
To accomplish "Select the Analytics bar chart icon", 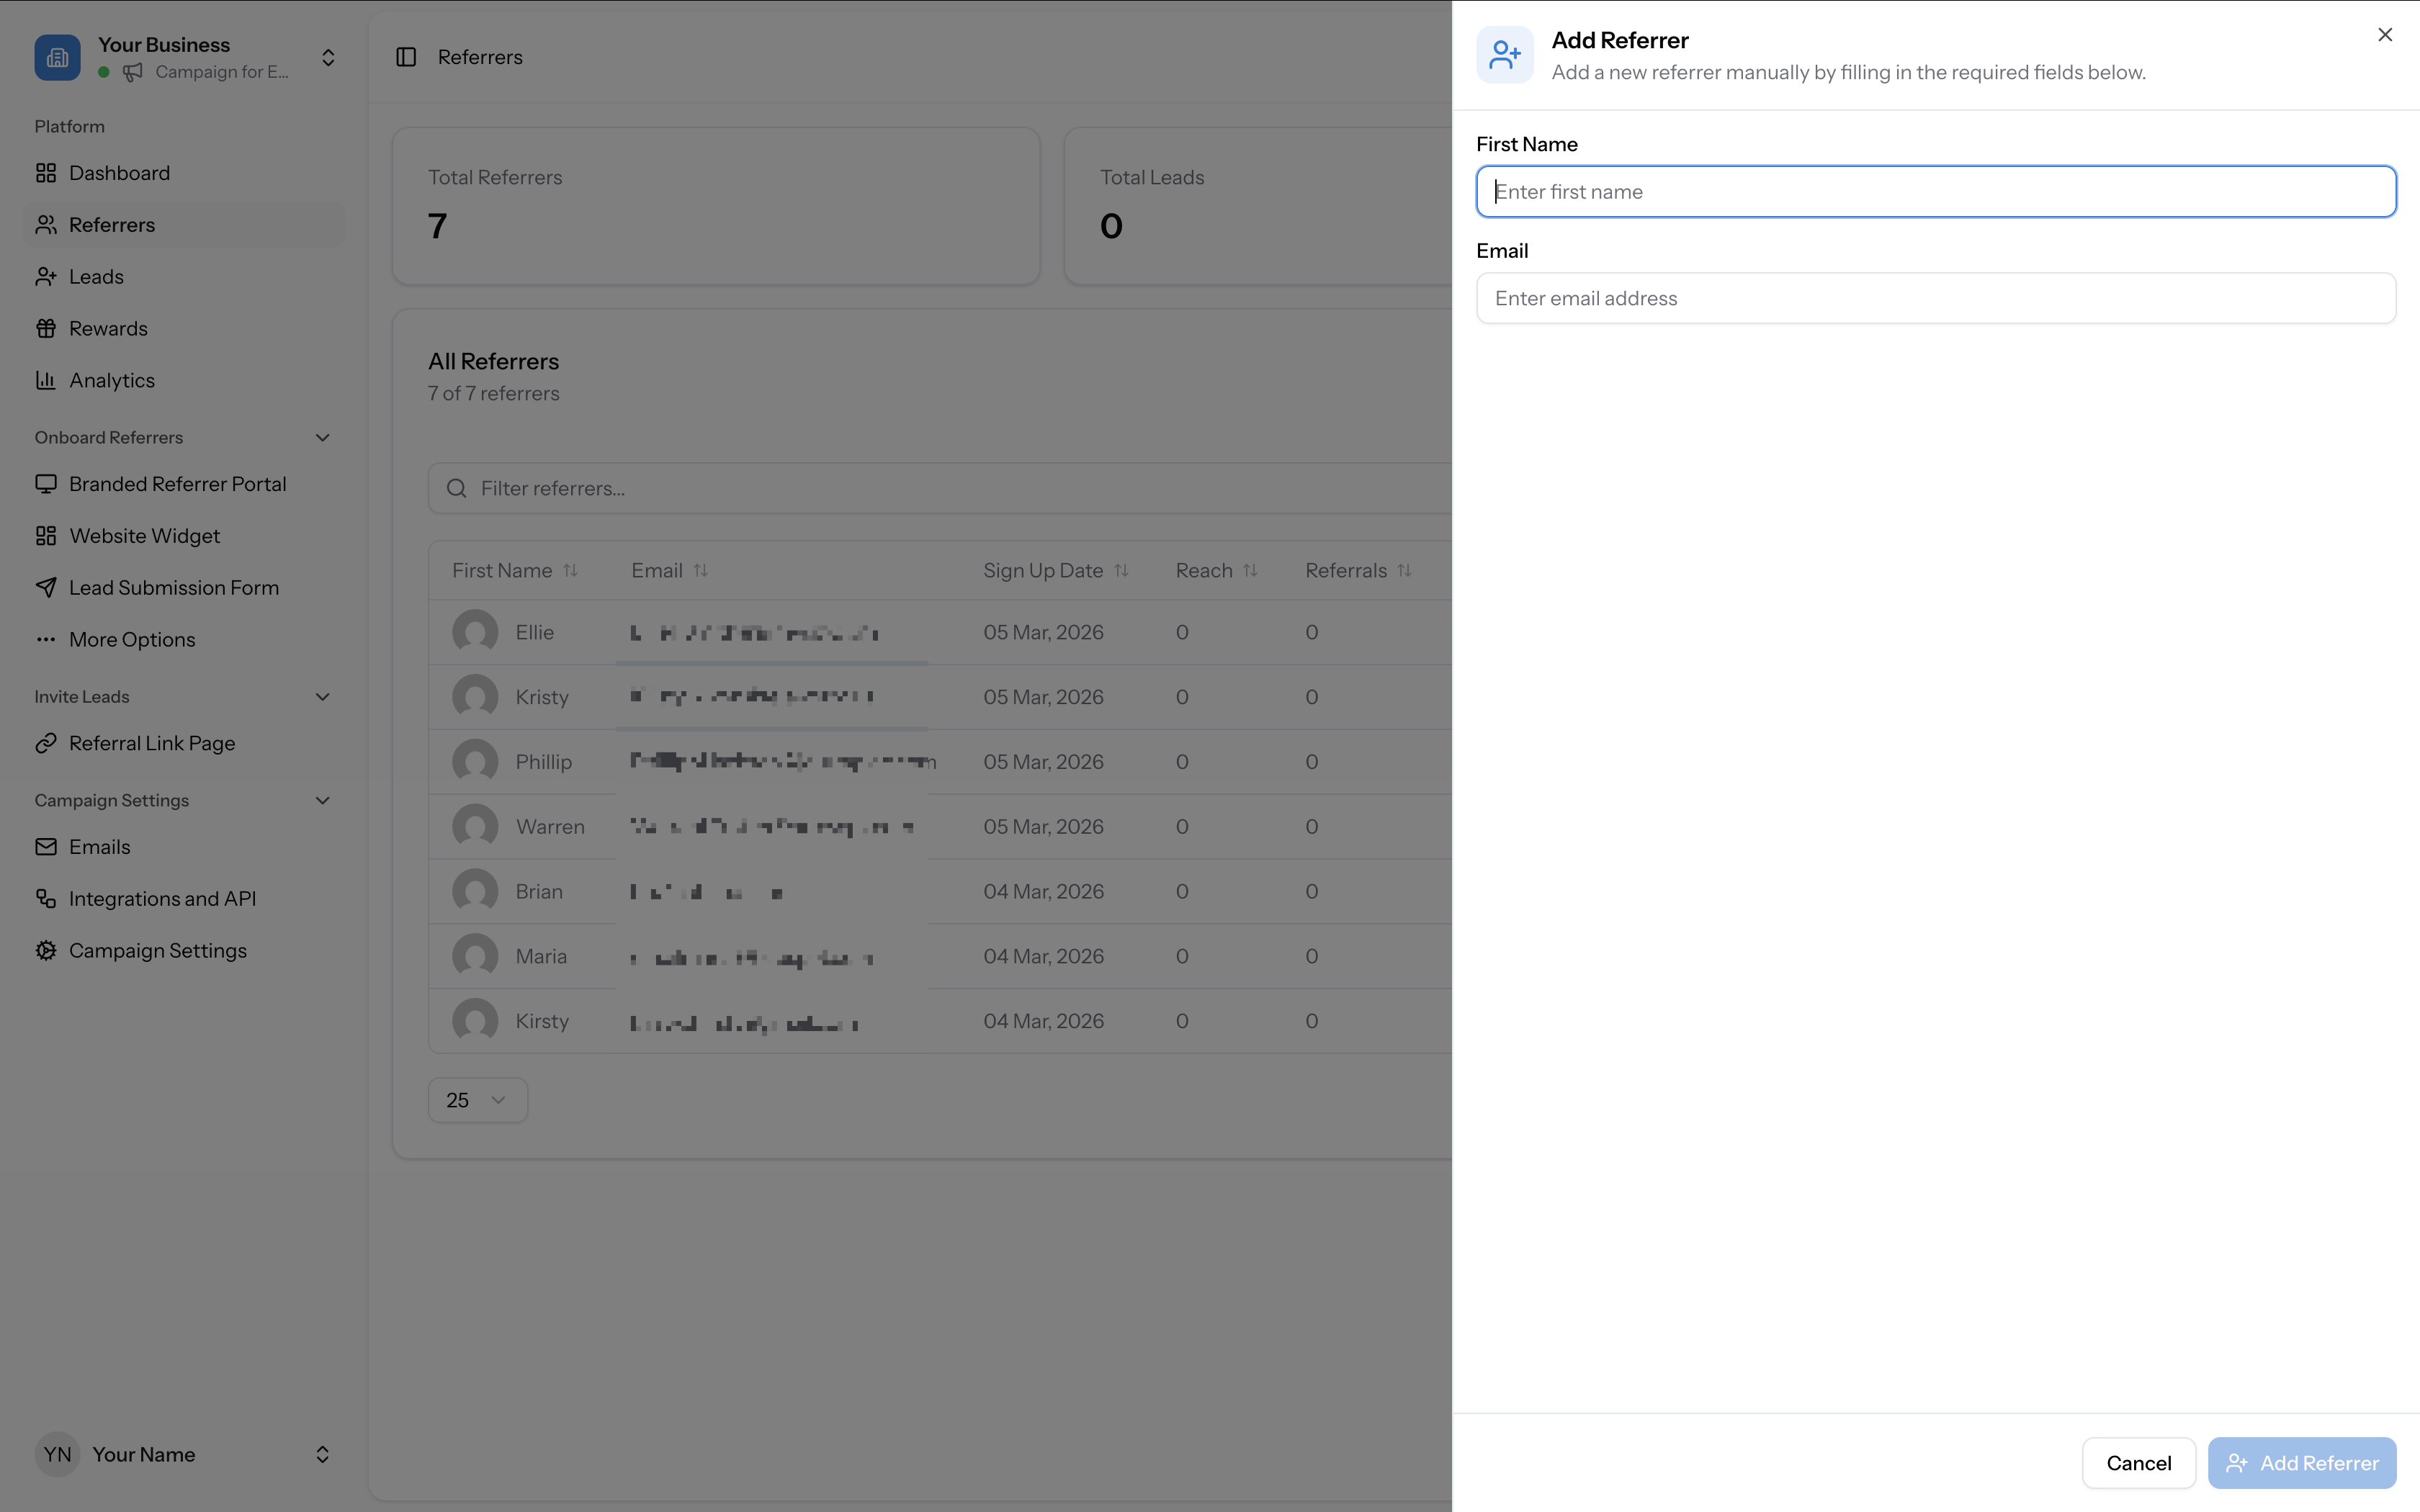I will point(46,380).
